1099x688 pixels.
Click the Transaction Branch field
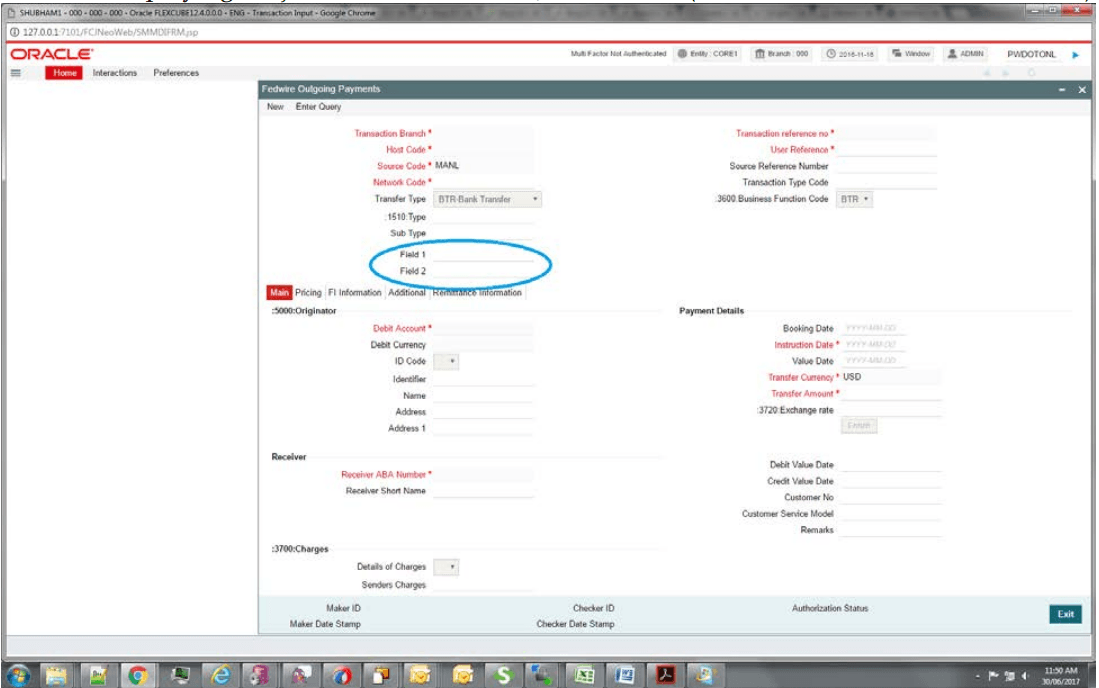click(x=483, y=133)
